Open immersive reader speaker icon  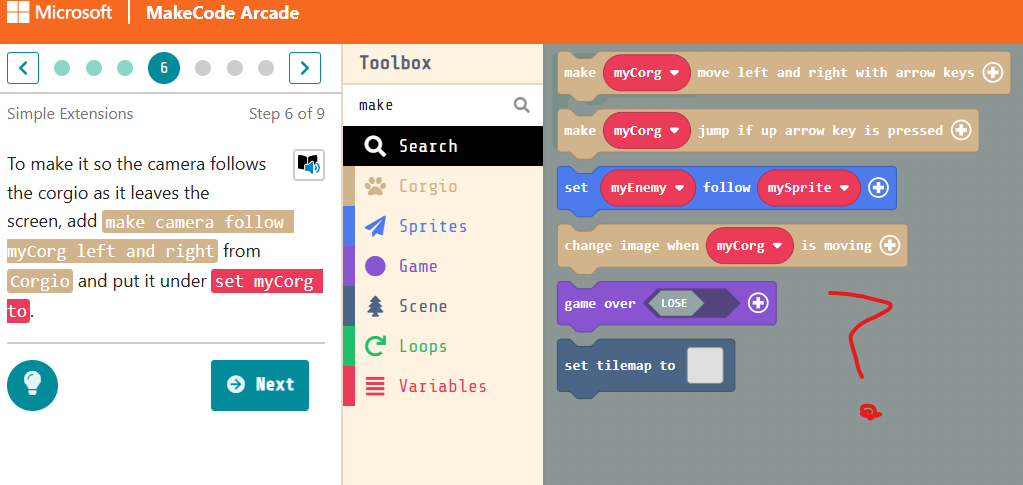309,165
